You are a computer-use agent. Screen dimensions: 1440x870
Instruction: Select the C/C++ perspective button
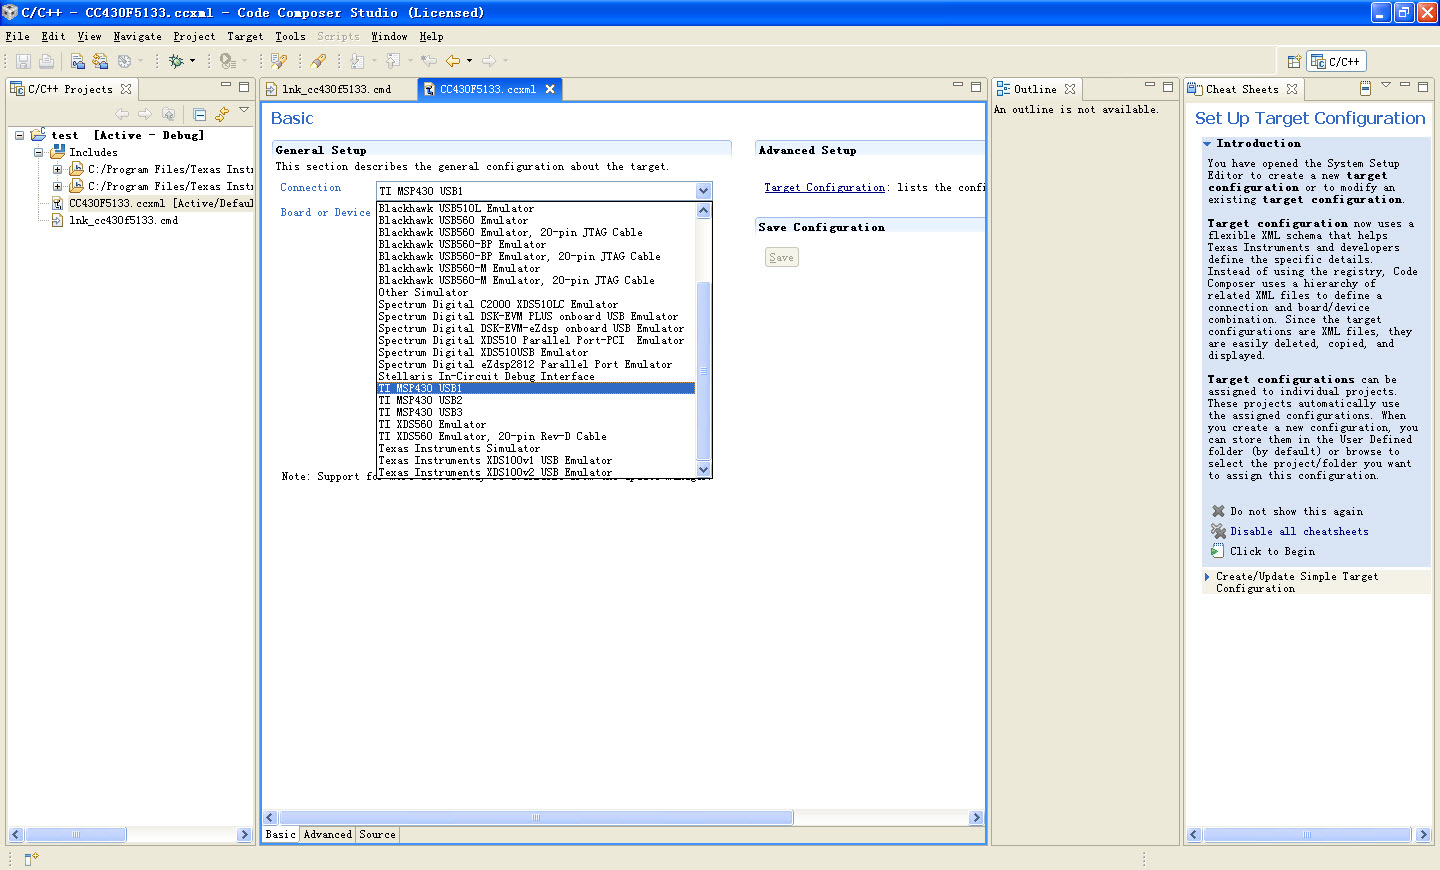1337,62
